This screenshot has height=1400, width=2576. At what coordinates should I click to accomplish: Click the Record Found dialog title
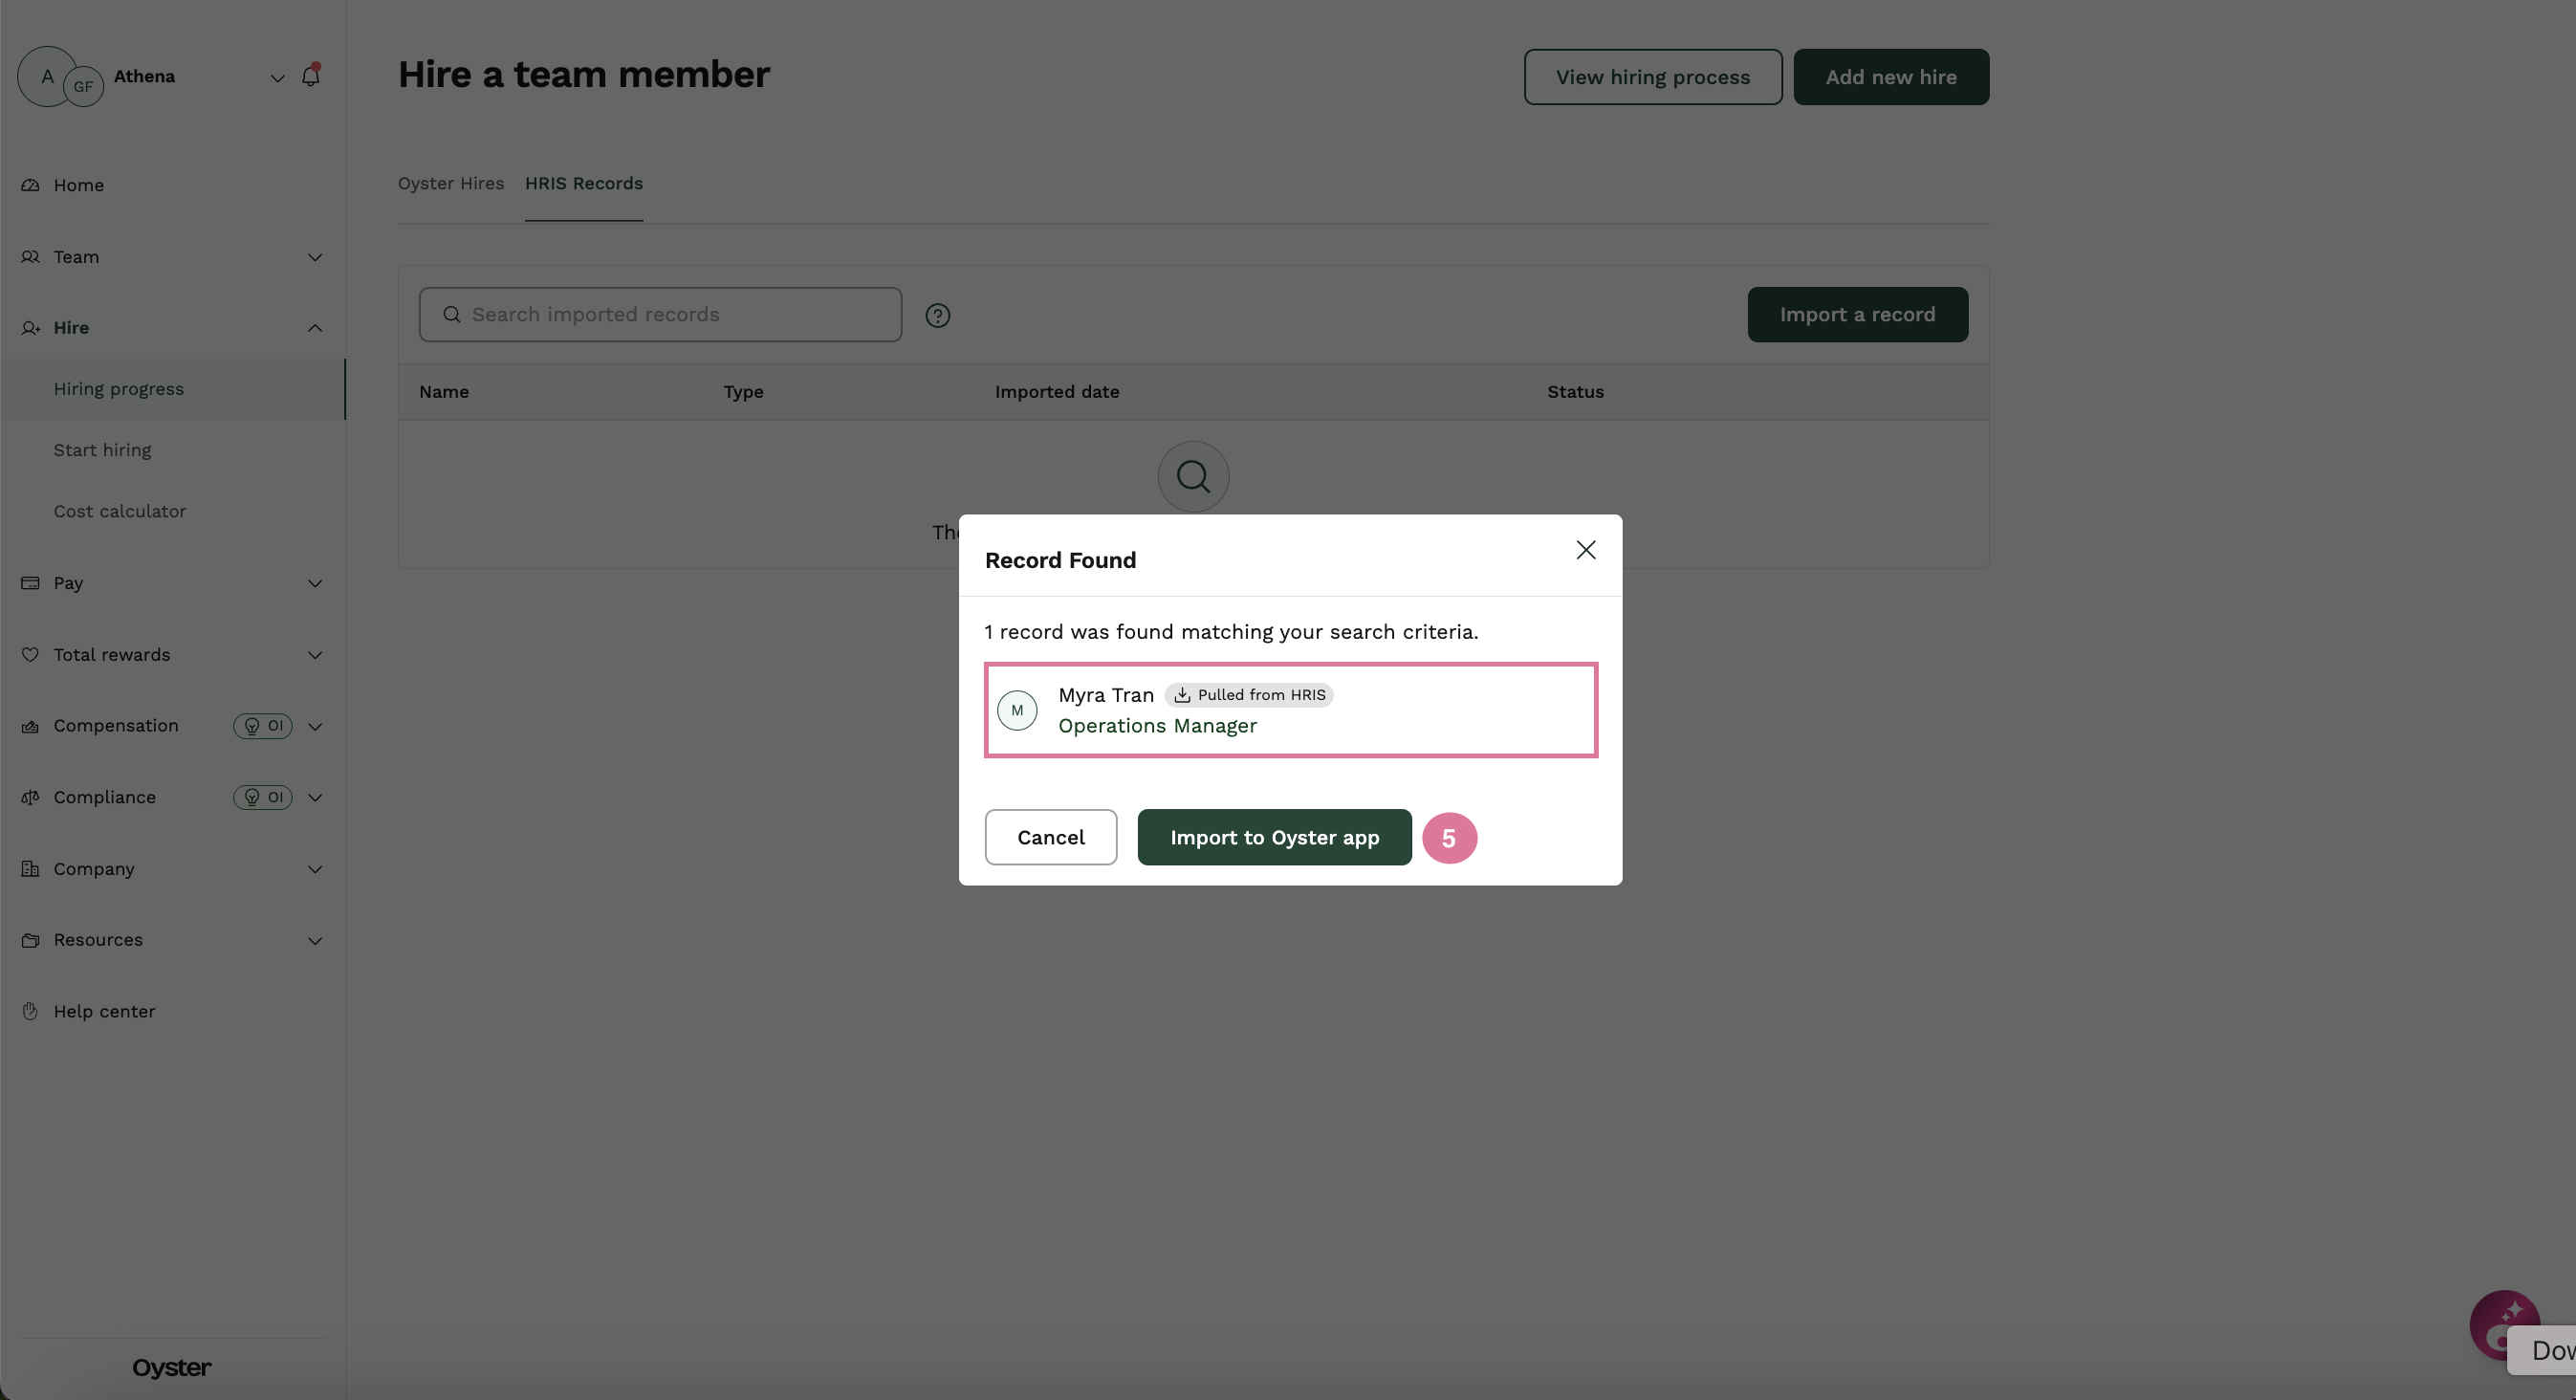point(1061,560)
